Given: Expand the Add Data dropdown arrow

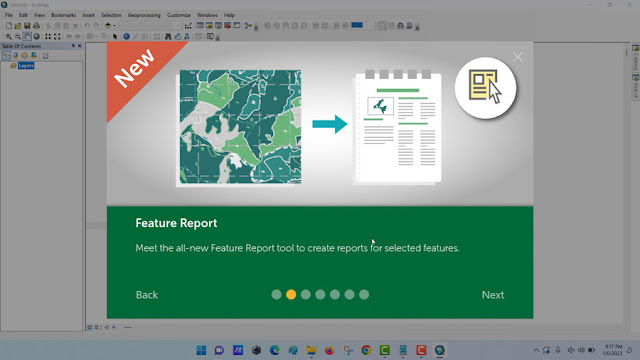Looking at the screenshot, I should point(114,26).
